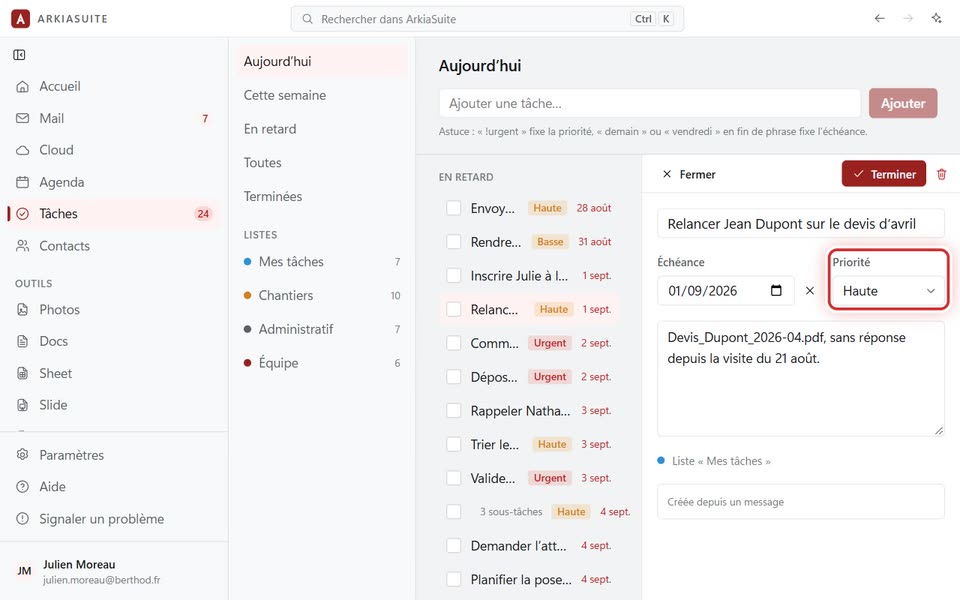Open Julien Moreau's account profile
Screen dimensions: 960x600
[x=114, y=571]
